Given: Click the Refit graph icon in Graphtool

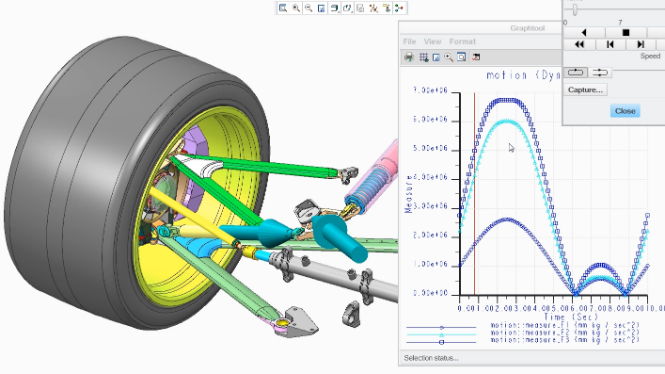Looking at the screenshot, I should pos(461,57).
